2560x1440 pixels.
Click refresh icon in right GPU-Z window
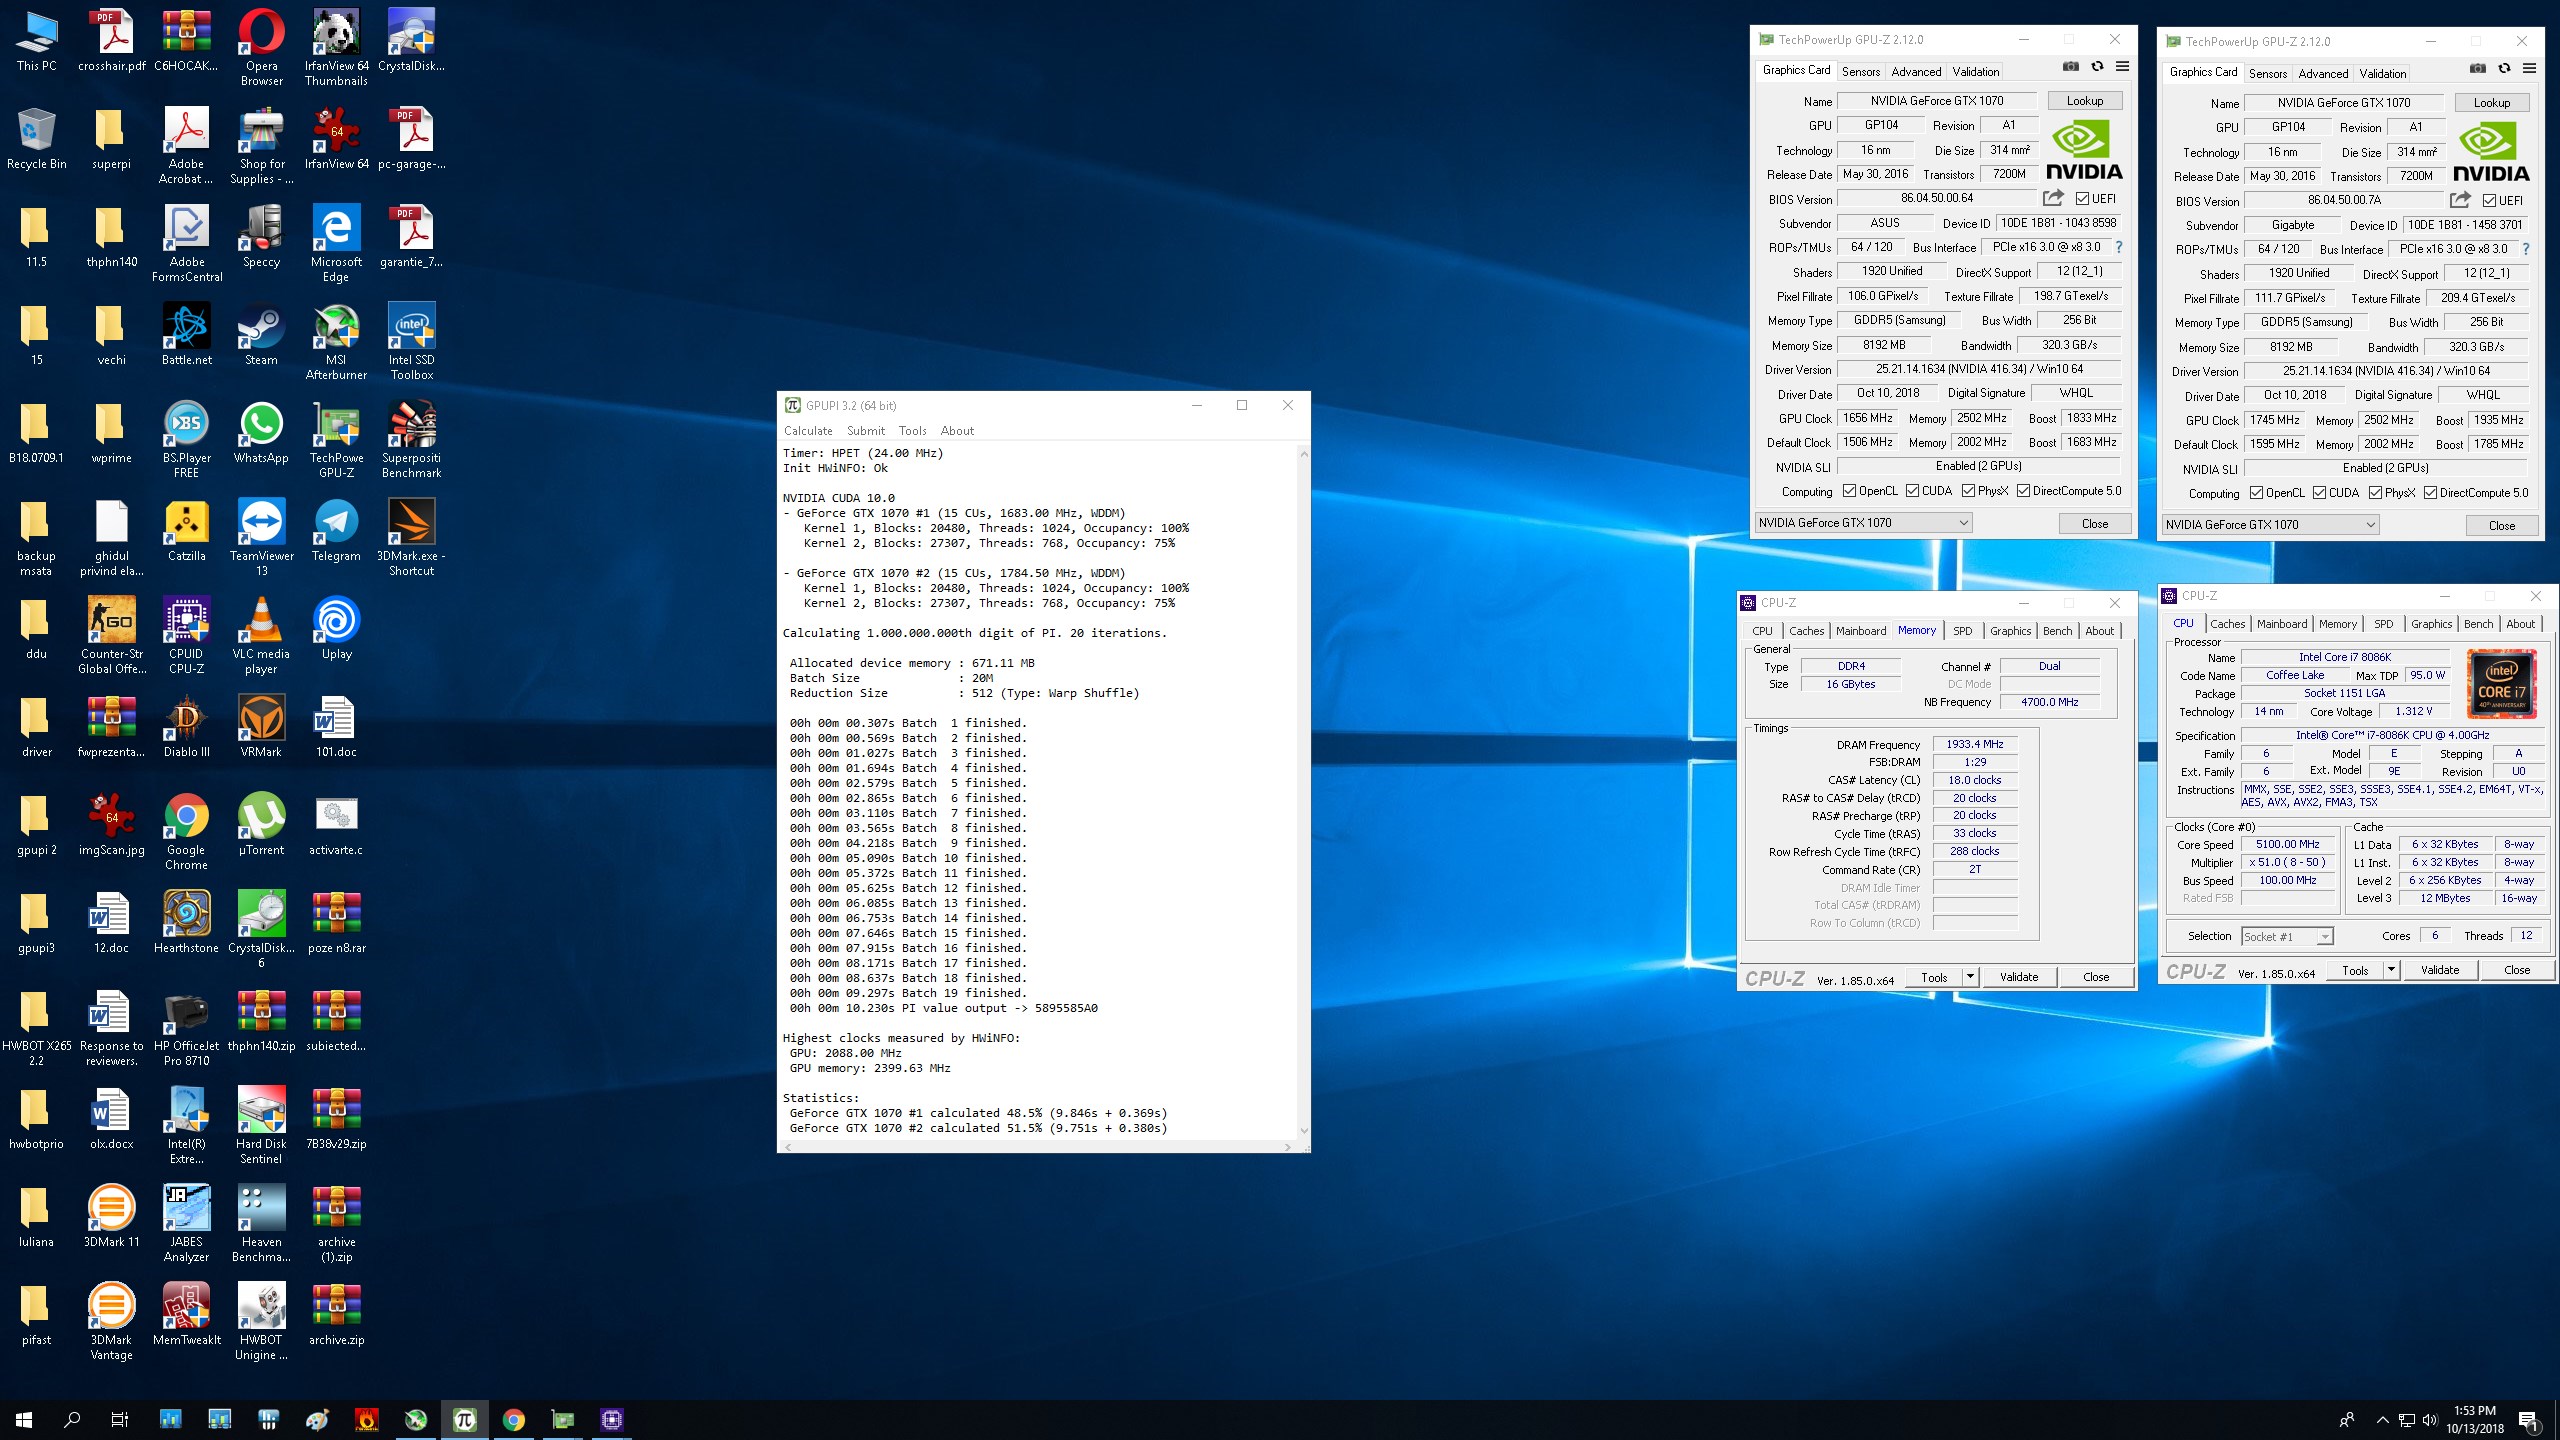click(x=2504, y=69)
